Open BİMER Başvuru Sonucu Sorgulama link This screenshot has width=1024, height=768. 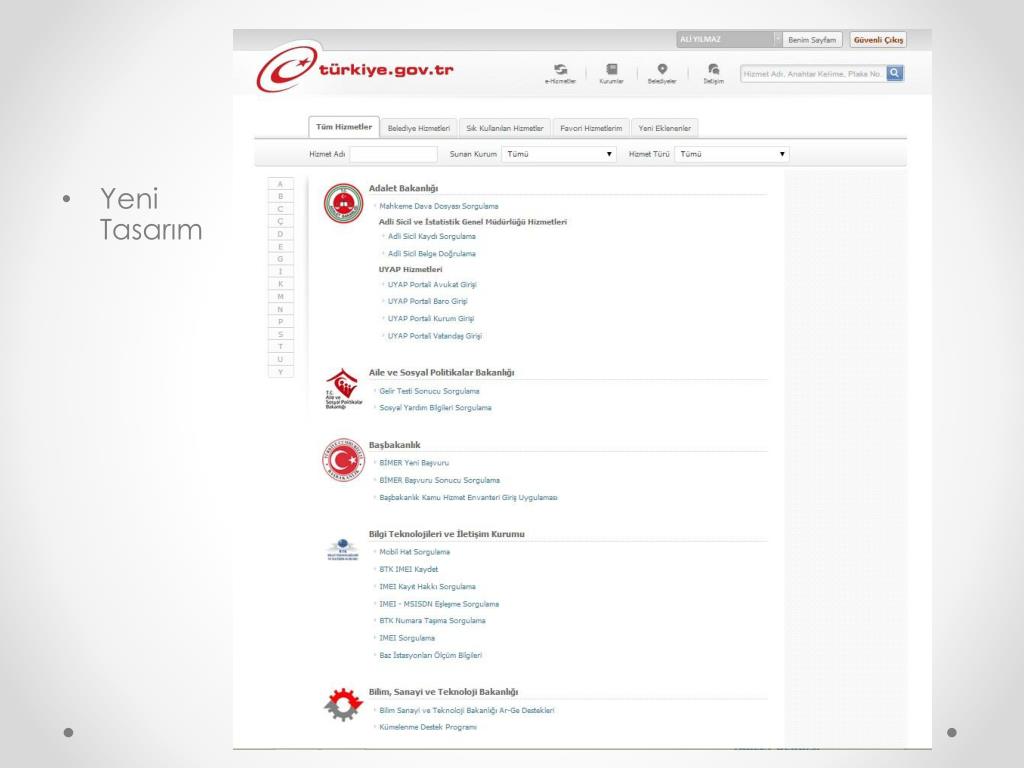(440, 480)
